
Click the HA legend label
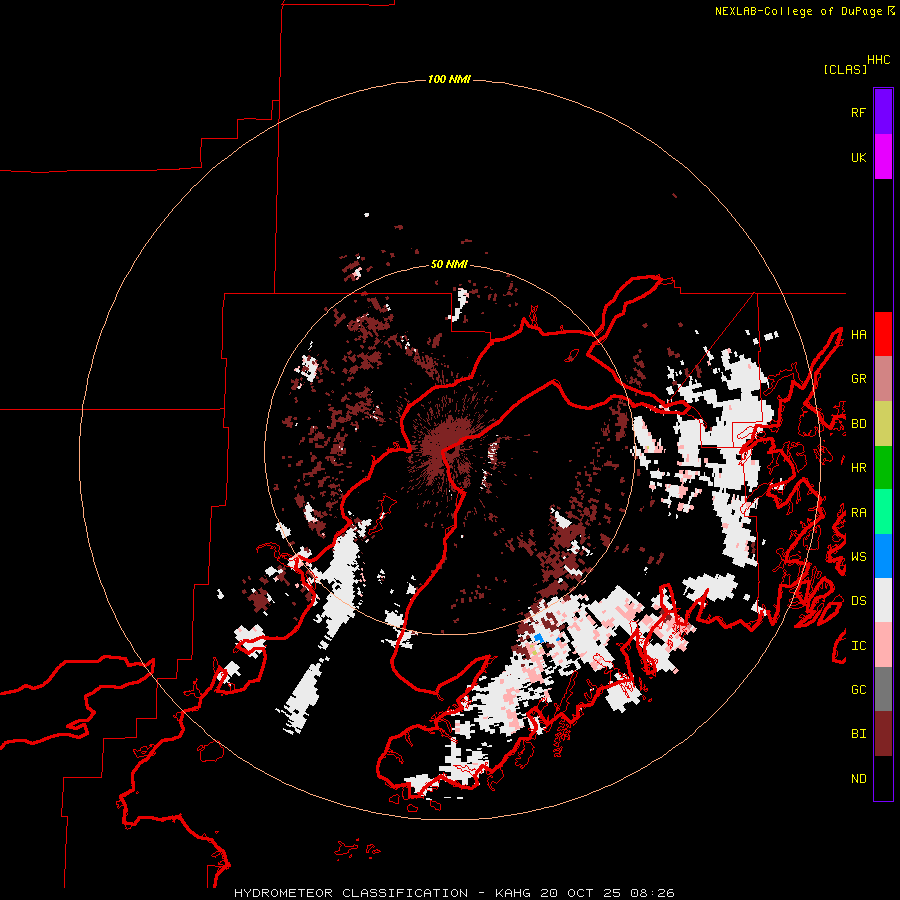tap(858, 334)
